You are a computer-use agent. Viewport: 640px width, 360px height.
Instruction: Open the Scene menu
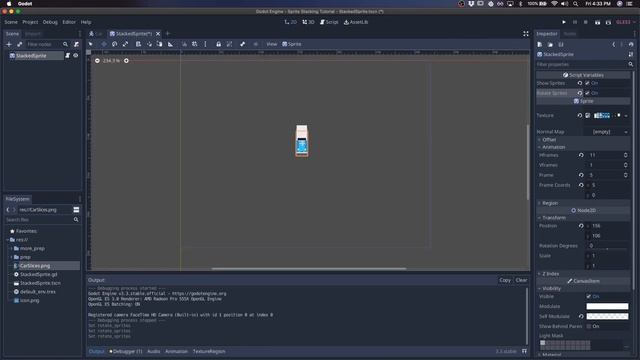point(11,22)
